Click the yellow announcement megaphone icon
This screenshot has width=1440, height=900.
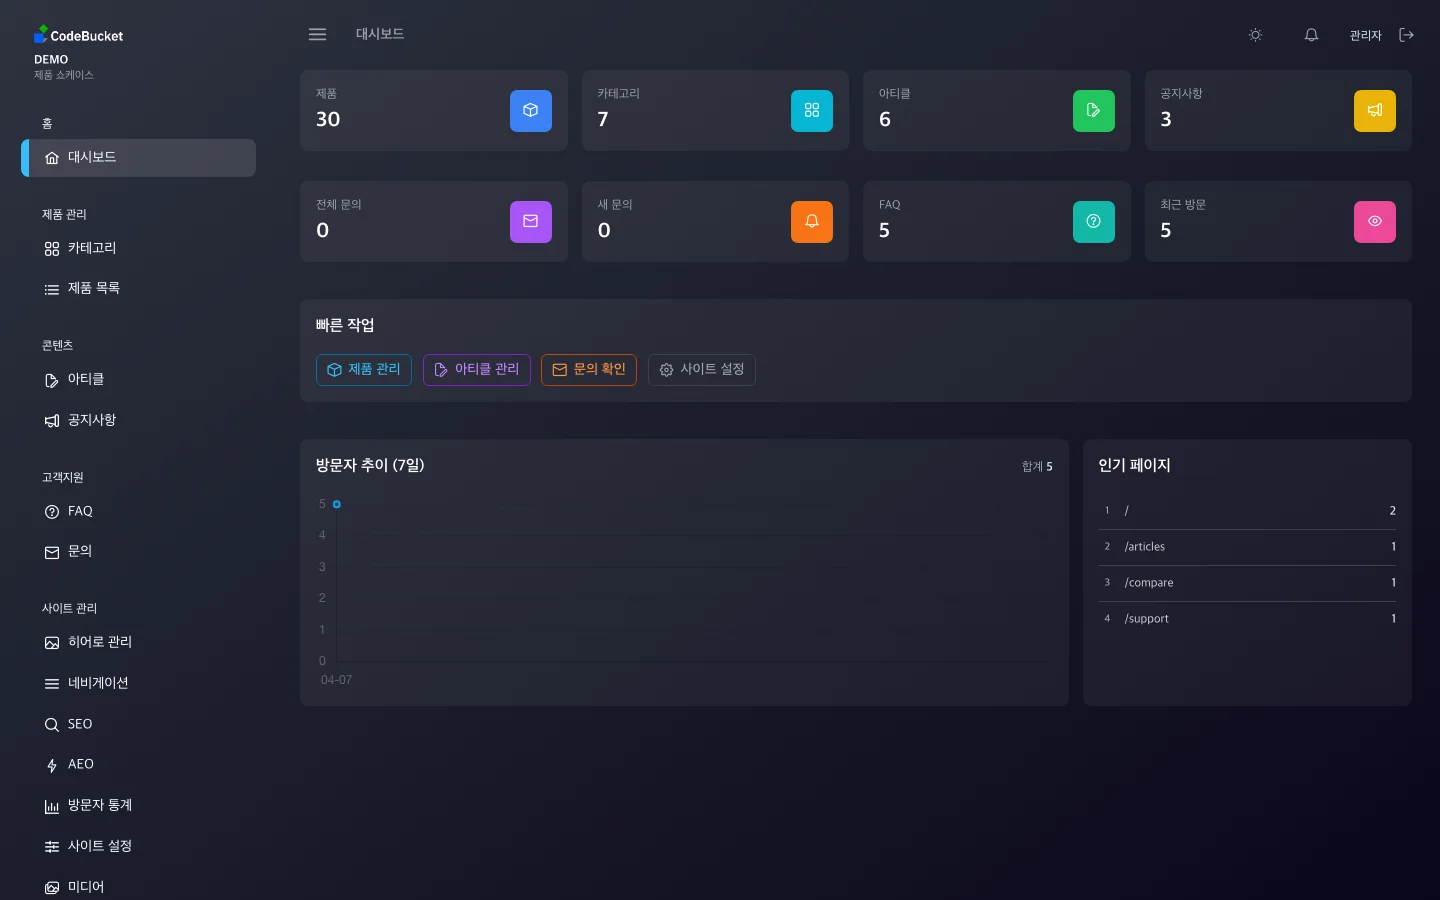(x=1374, y=111)
